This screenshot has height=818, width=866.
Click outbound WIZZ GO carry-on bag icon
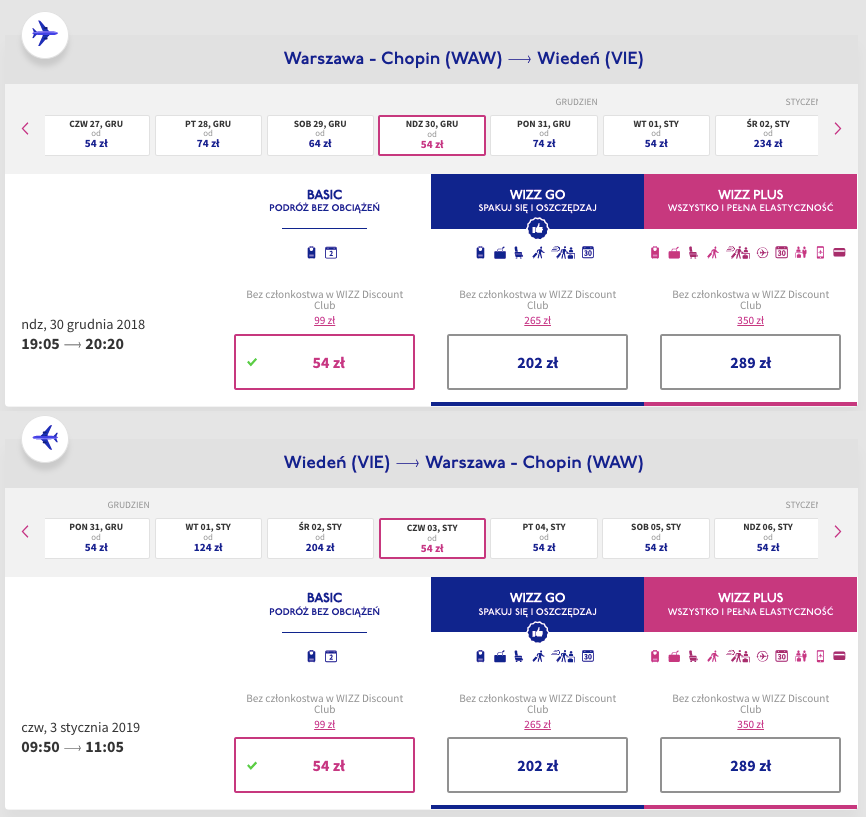(x=480, y=252)
